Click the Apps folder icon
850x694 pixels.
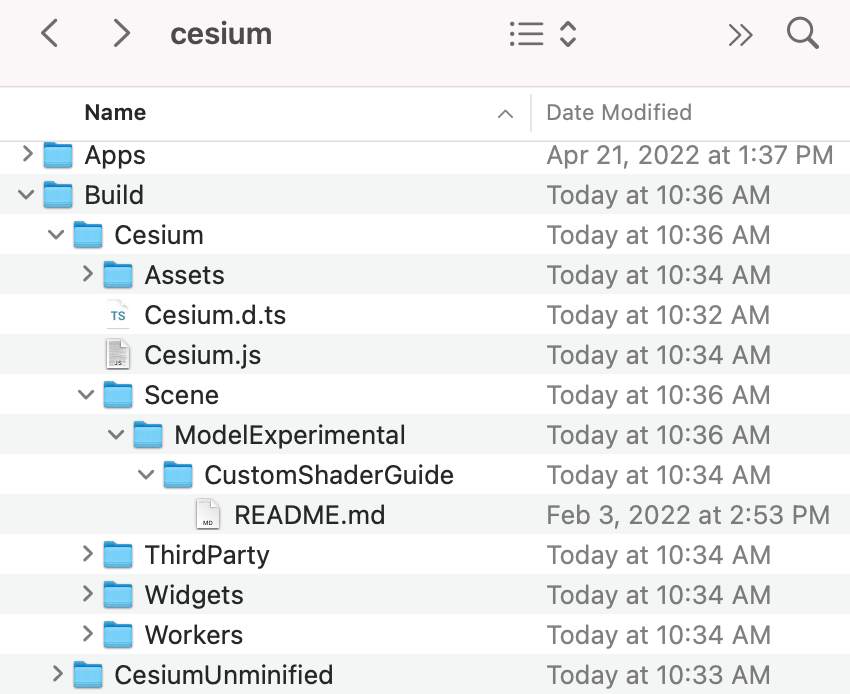click(x=58, y=155)
